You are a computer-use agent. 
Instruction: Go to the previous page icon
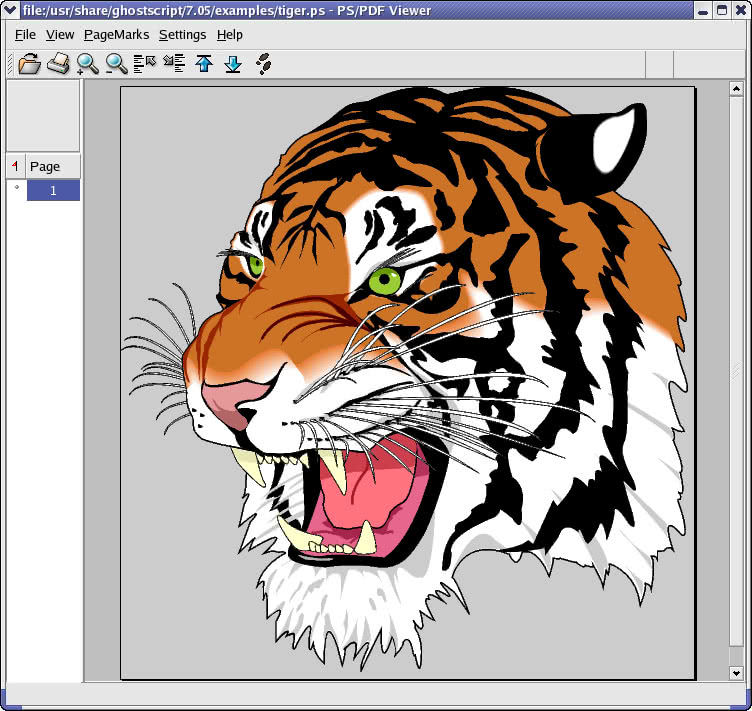pyautogui.click(x=145, y=64)
